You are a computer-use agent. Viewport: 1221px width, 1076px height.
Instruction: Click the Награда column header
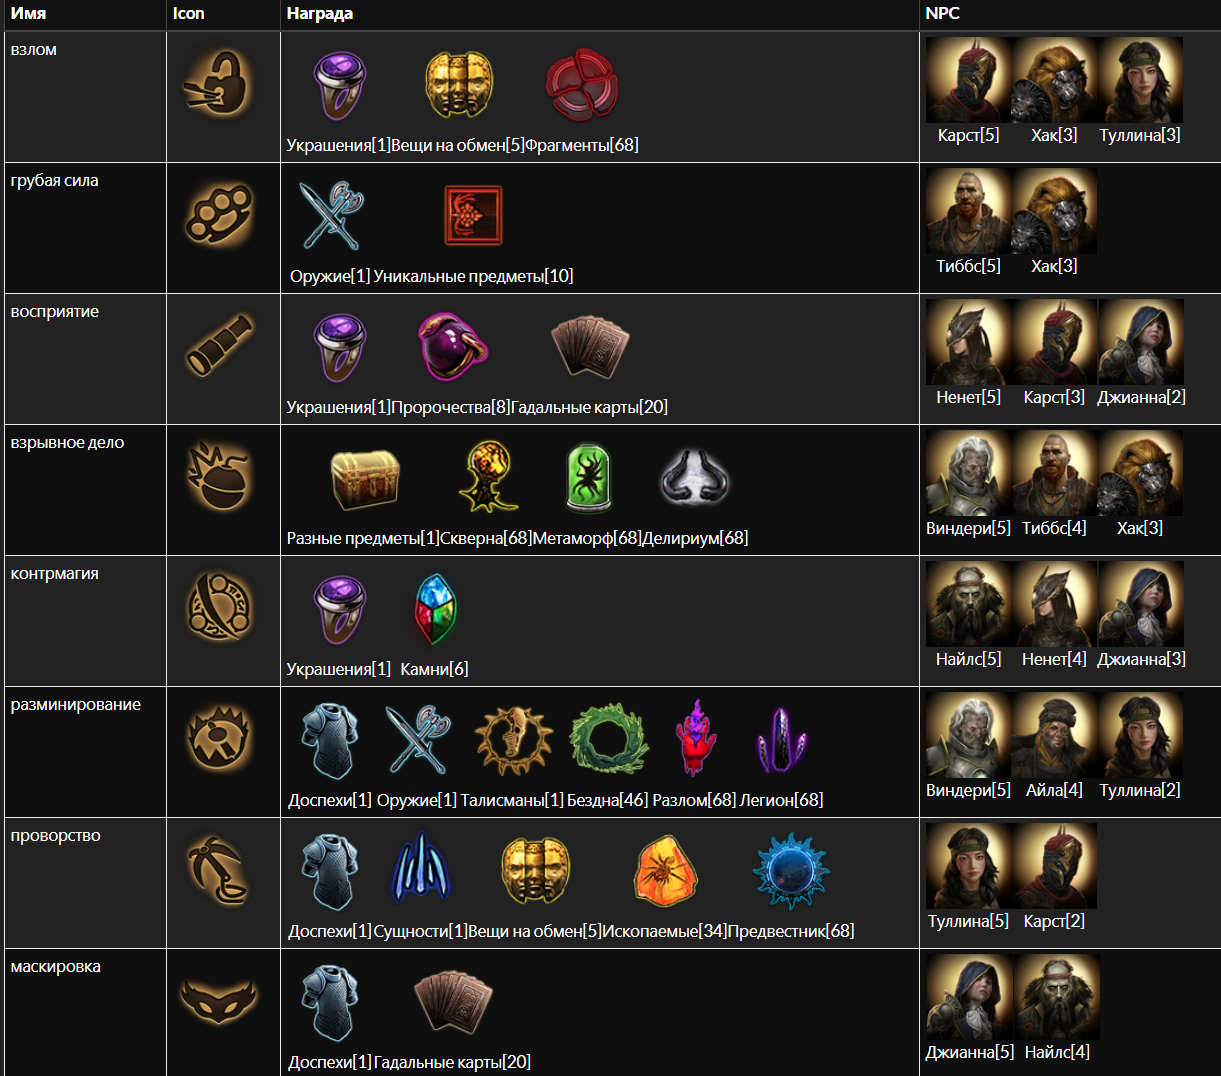coord(320,13)
